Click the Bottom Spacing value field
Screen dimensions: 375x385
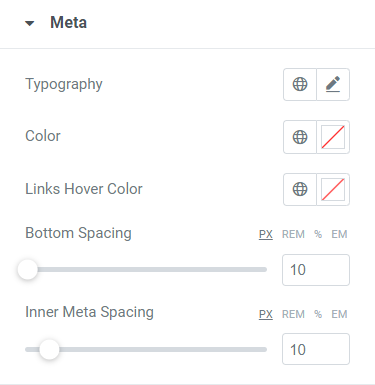tap(316, 270)
